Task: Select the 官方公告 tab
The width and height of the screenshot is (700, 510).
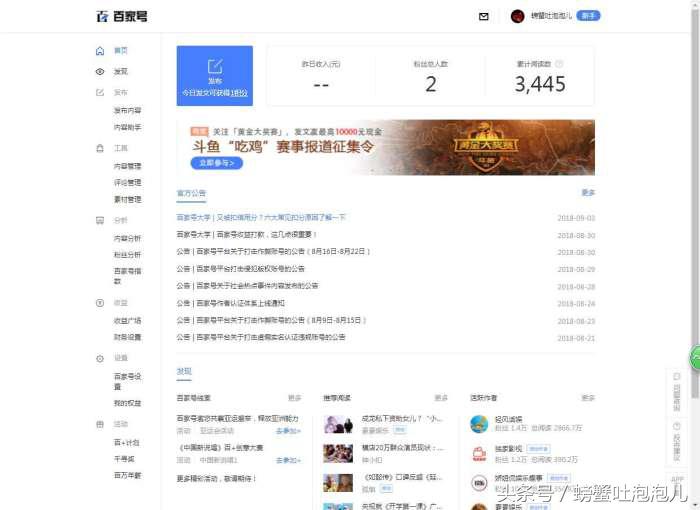Action: coord(191,193)
